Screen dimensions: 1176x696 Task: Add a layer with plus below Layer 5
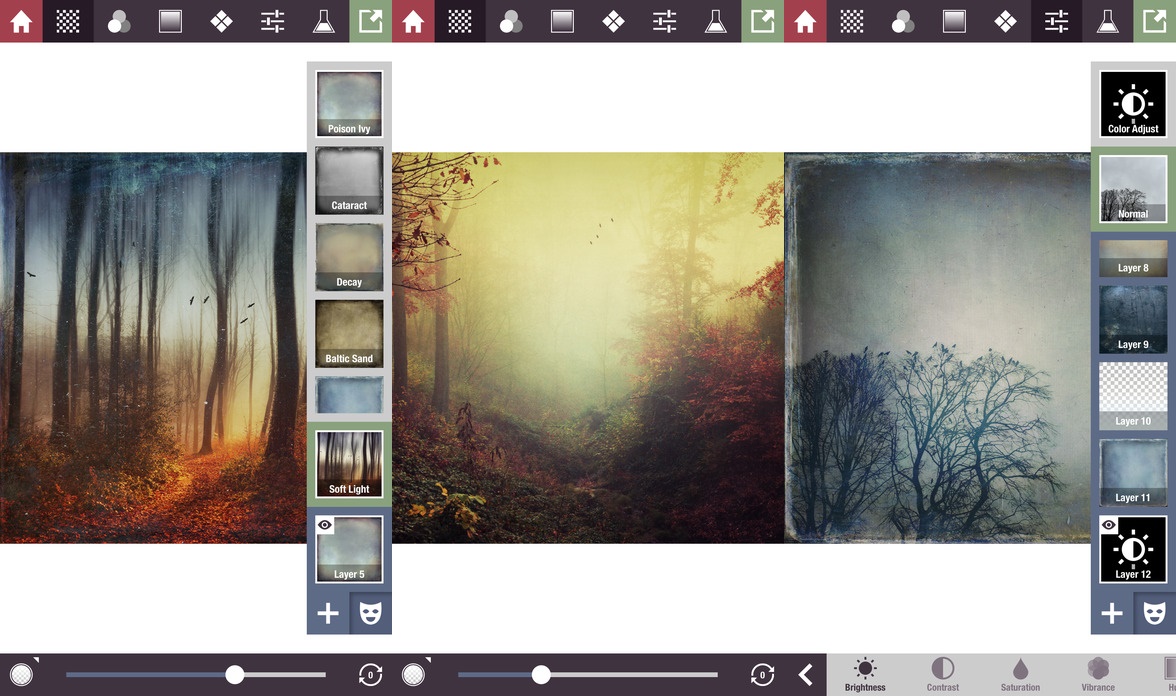tap(328, 614)
